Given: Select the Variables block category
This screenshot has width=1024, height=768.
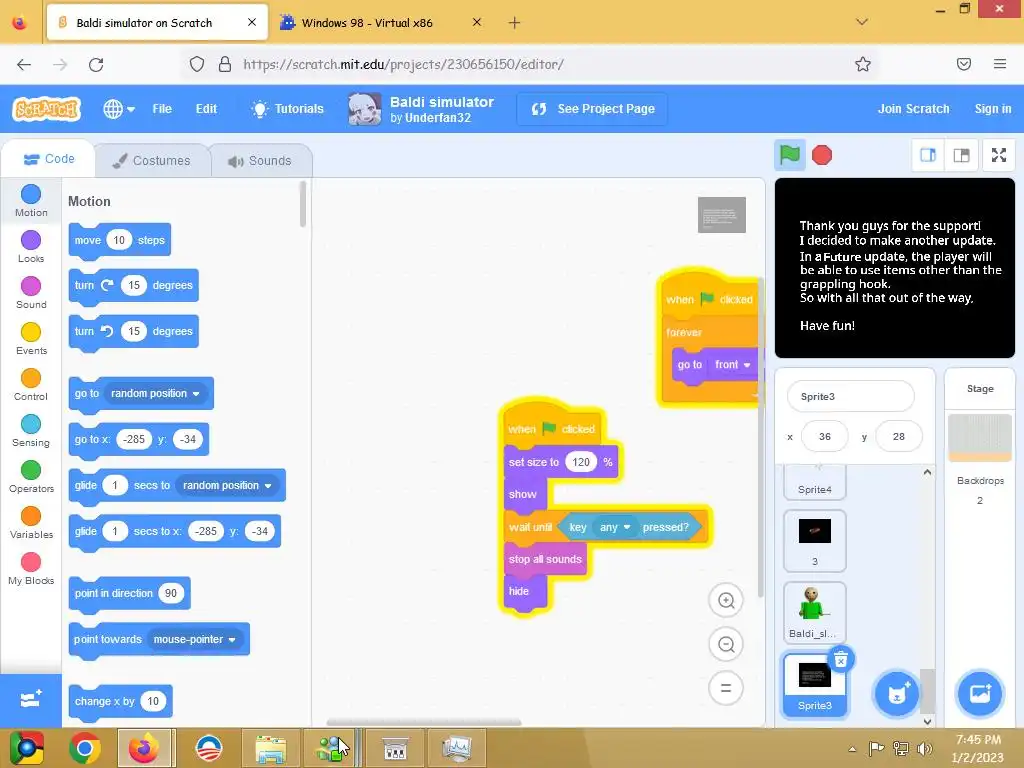Looking at the screenshot, I should pos(31,522).
